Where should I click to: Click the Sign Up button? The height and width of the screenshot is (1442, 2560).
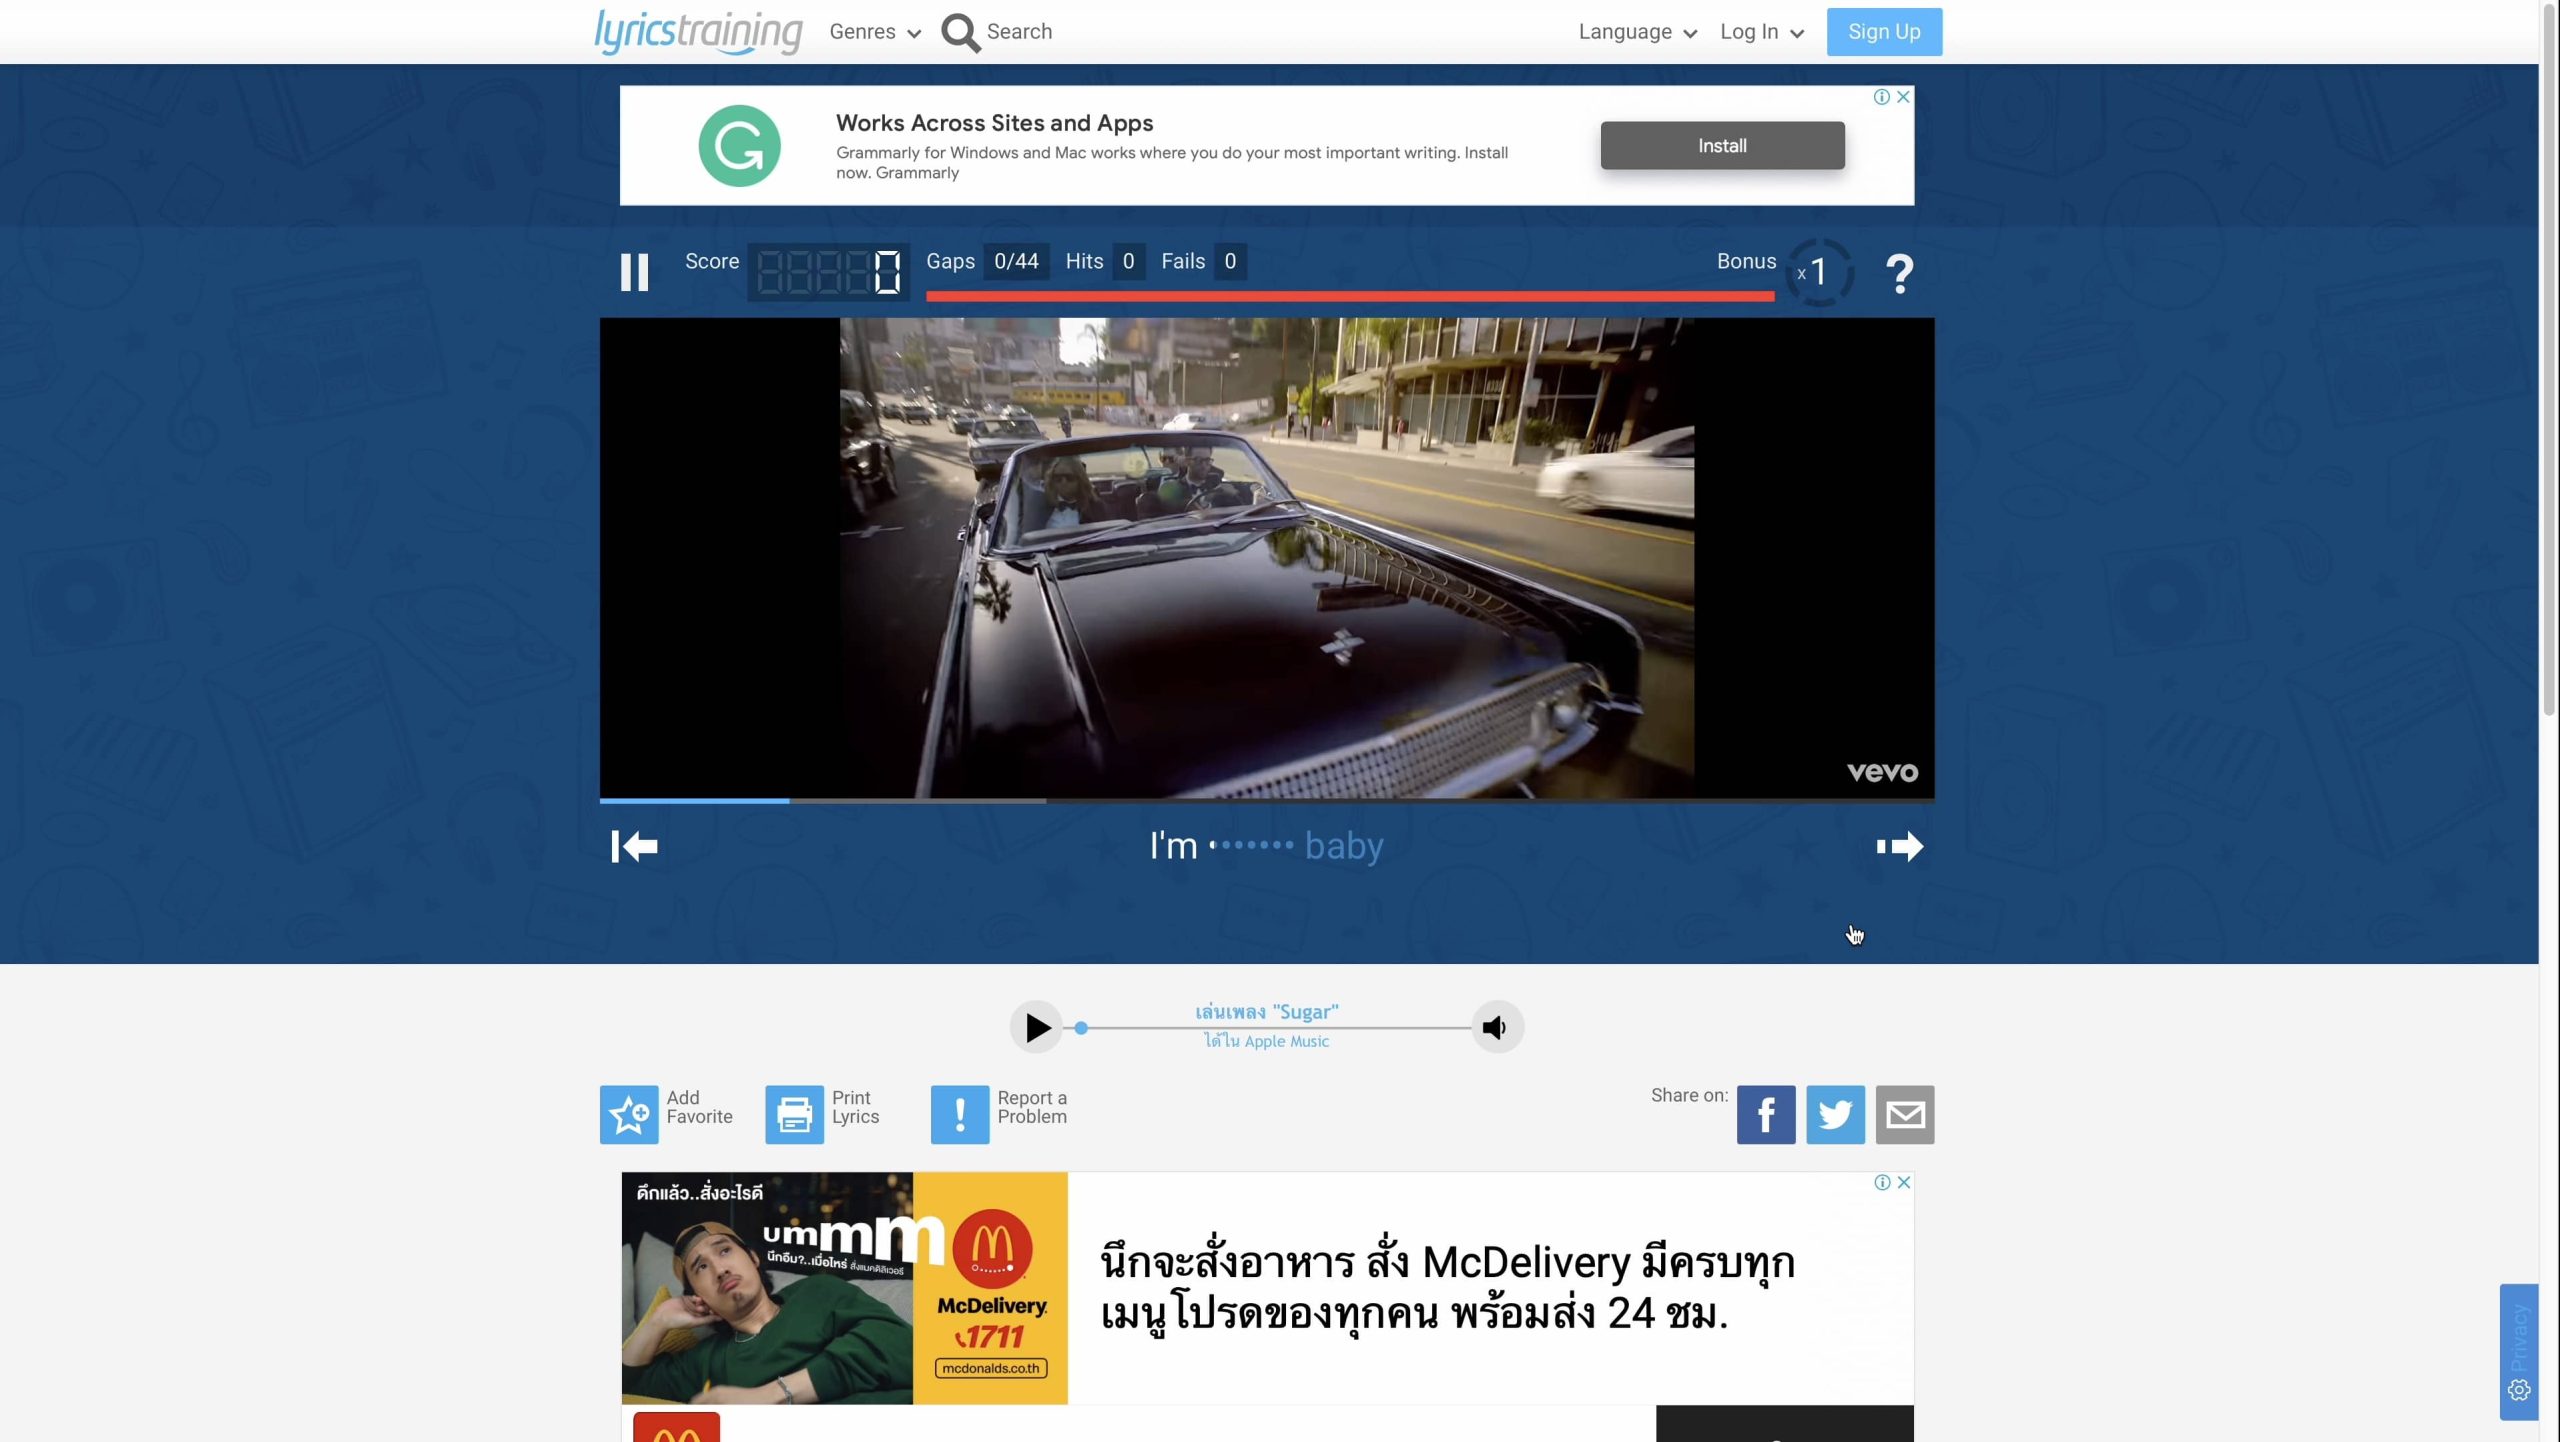click(1883, 32)
